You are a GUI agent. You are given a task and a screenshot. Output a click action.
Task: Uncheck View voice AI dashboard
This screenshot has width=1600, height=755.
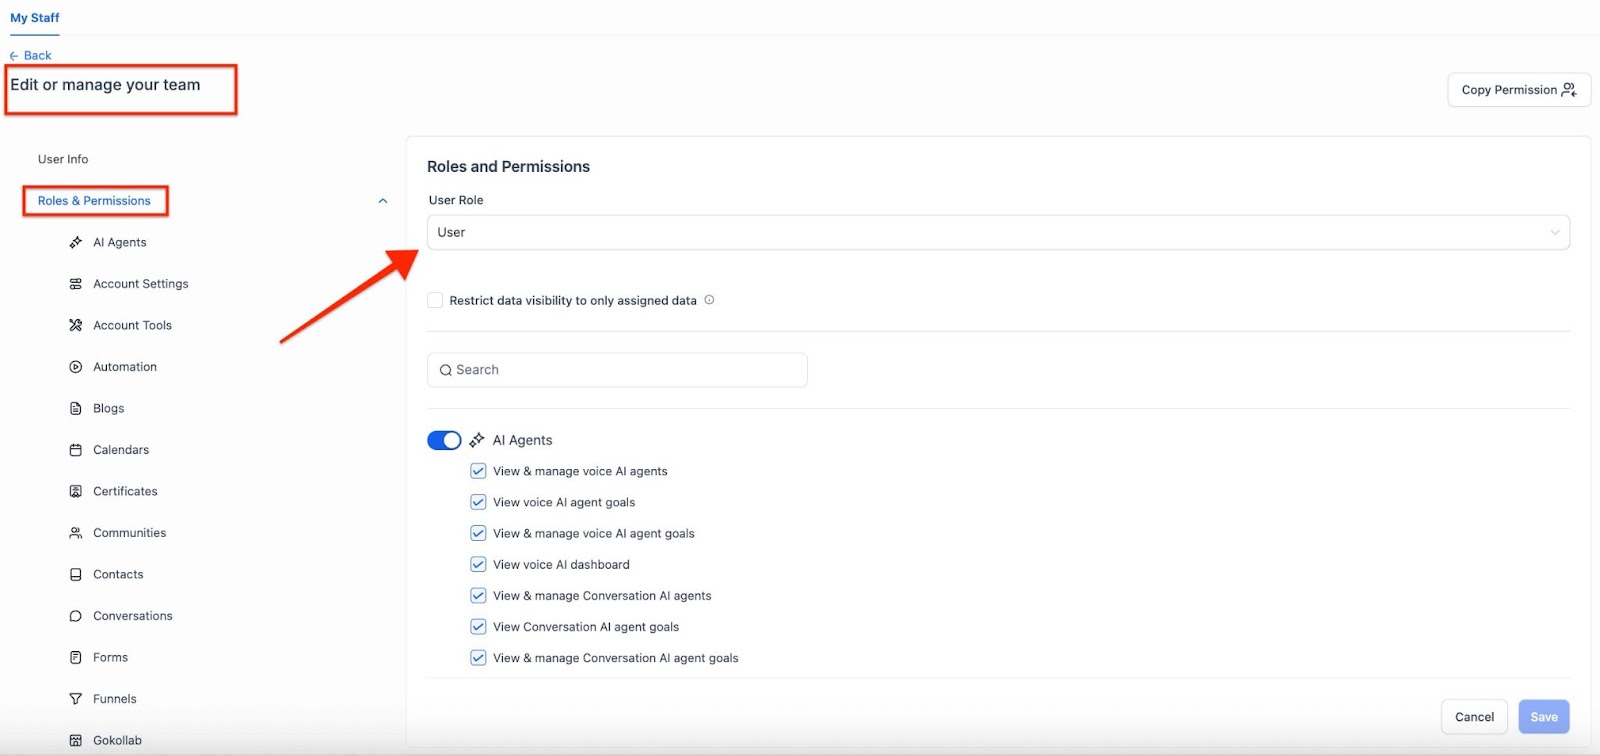coord(478,564)
